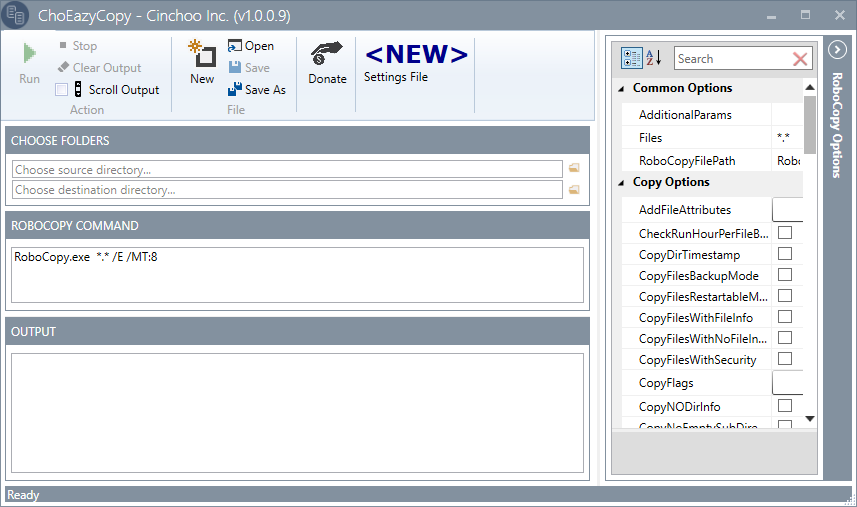Edit the Files value *.*

(787, 138)
